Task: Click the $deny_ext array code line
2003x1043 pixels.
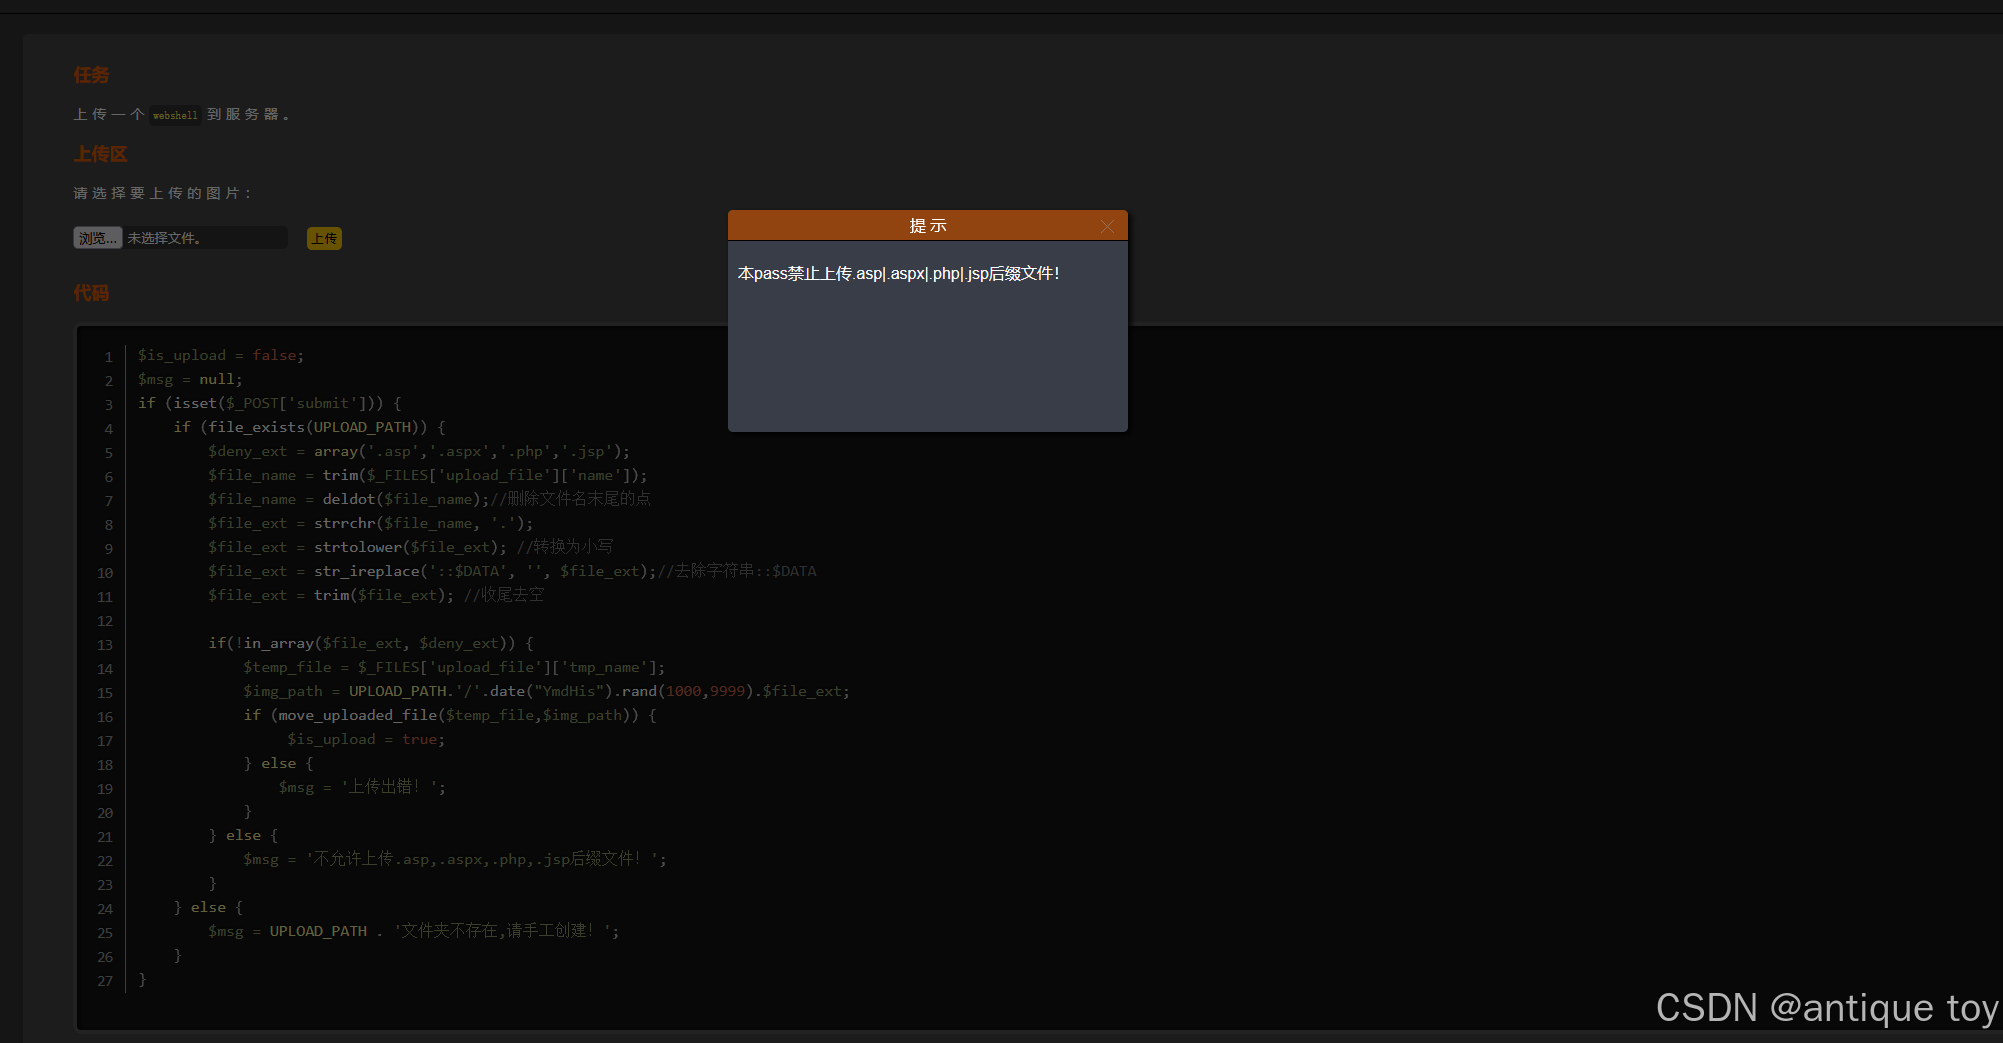Action: tap(419, 451)
